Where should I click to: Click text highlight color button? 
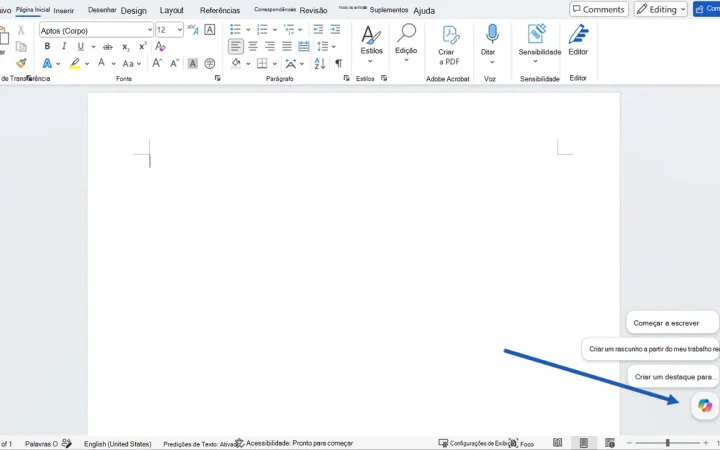tap(75, 63)
